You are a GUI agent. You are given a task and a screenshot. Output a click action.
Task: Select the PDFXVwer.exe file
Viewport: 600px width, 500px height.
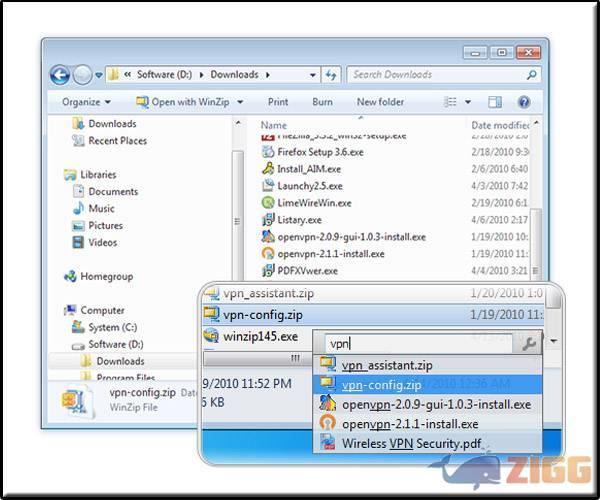tap(307, 271)
